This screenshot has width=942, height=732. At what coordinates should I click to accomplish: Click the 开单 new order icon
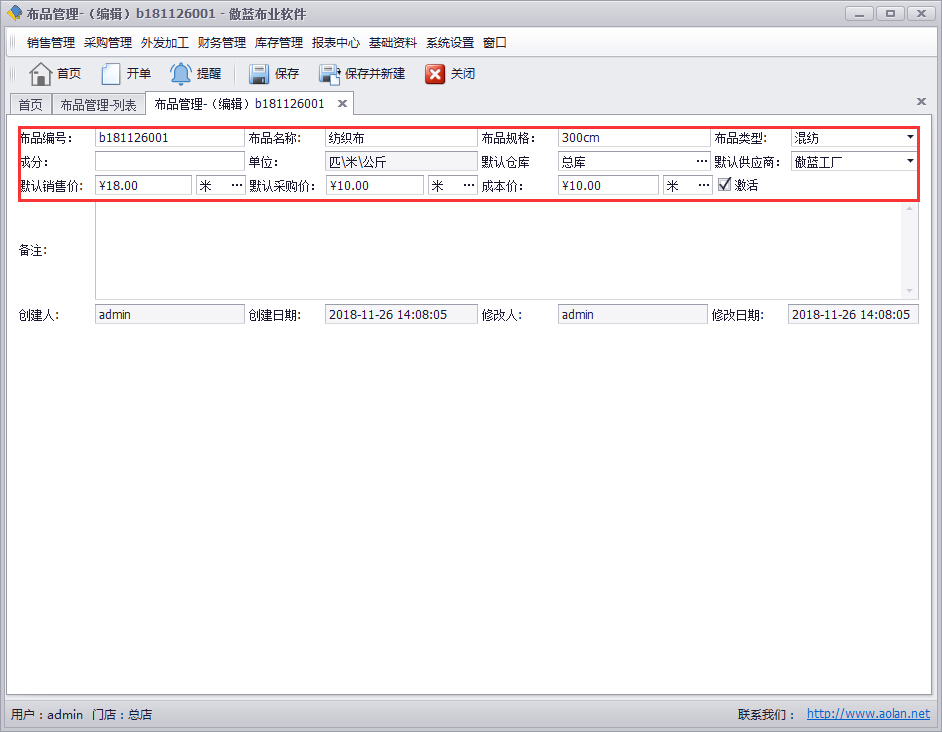tap(111, 74)
